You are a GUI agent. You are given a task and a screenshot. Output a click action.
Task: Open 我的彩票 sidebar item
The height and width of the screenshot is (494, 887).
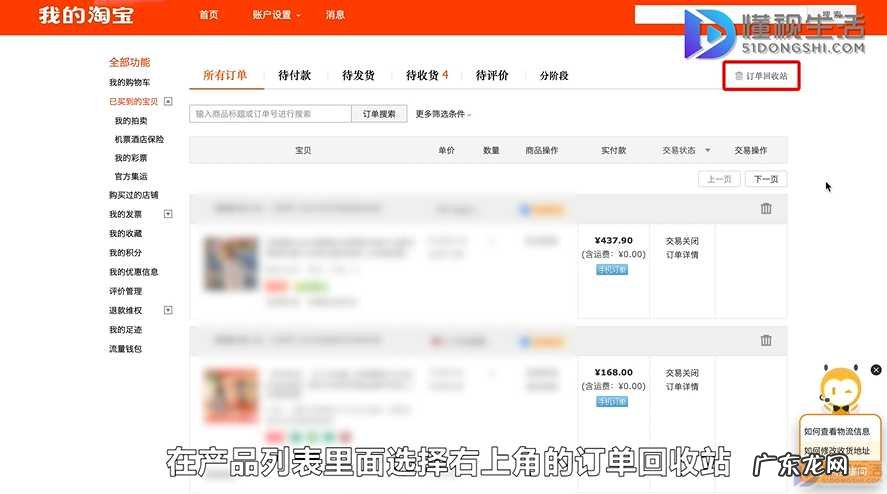tap(131, 158)
